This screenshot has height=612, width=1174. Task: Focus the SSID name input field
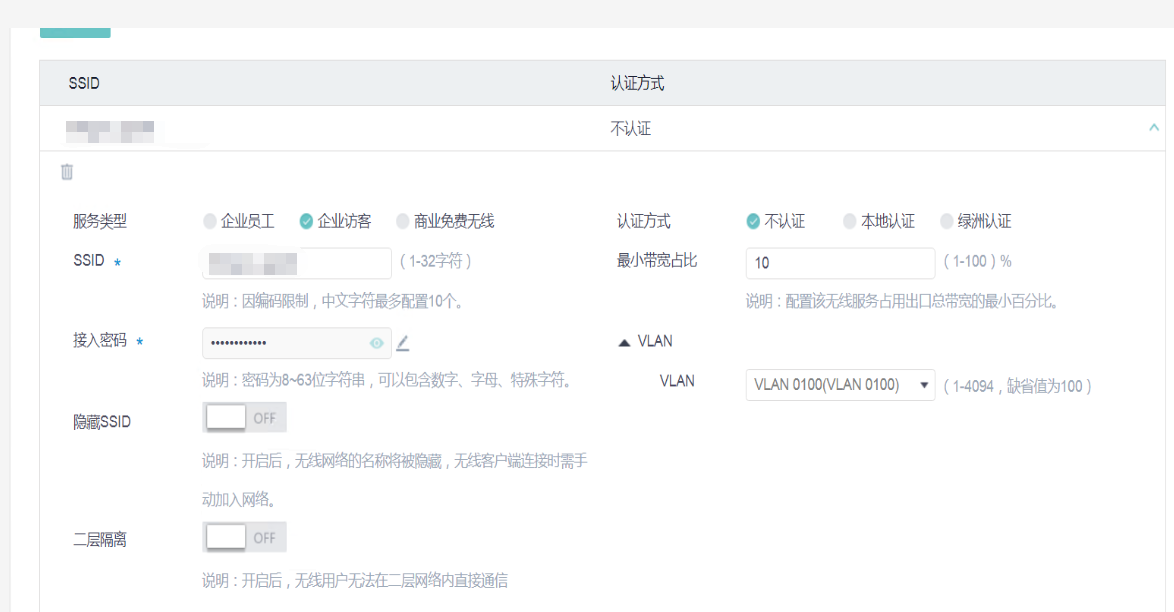296,263
